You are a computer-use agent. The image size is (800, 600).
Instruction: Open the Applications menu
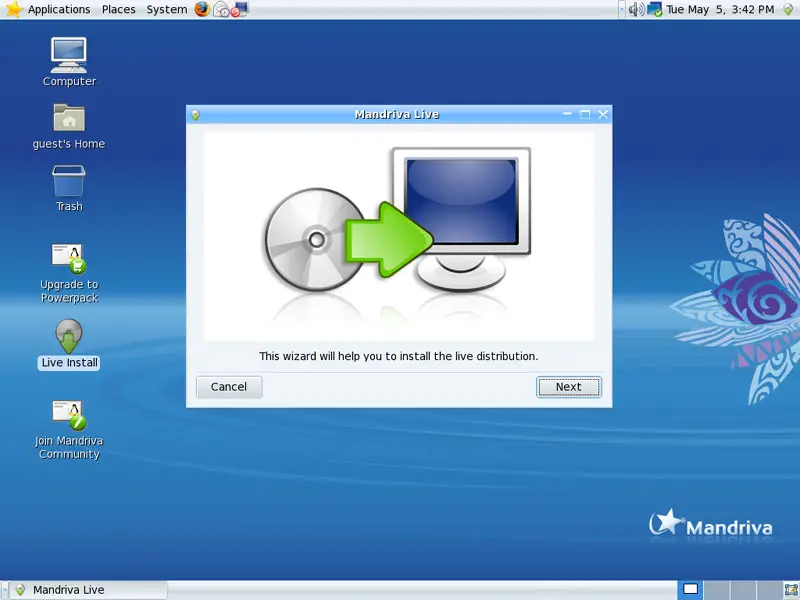(59, 9)
